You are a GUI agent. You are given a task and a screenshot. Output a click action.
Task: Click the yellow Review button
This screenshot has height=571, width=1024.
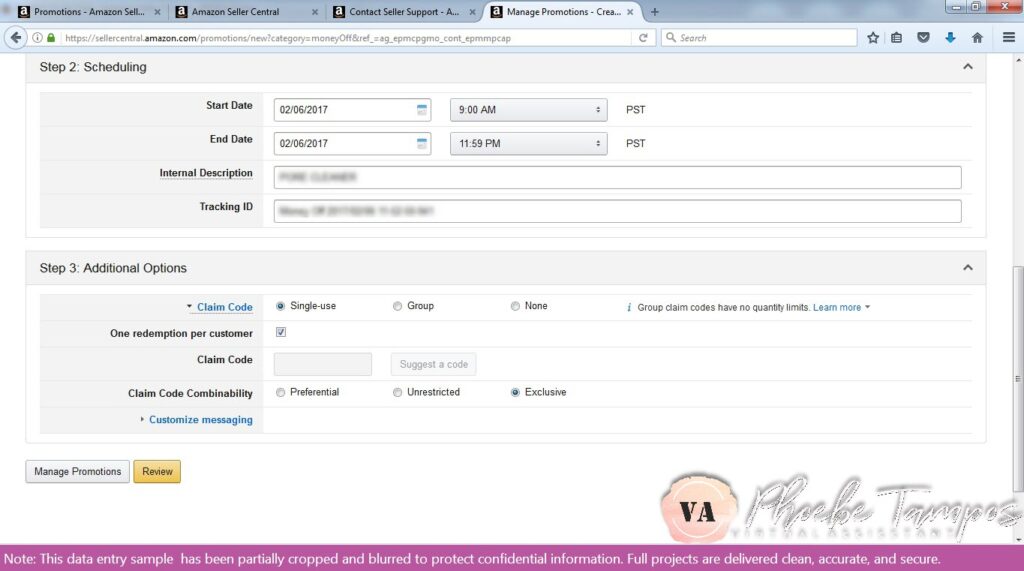pos(157,472)
